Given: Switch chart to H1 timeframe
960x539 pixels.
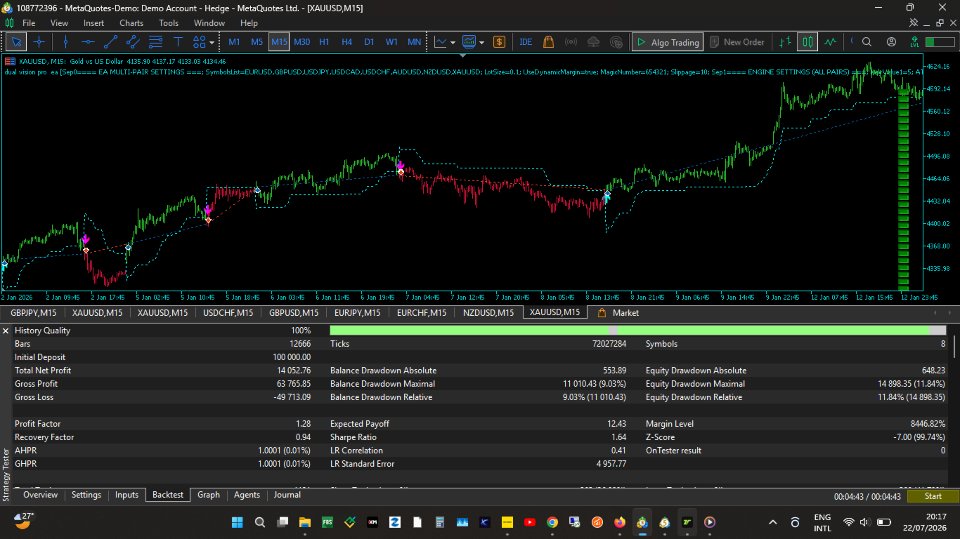Looking at the screenshot, I should (x=324, y=42).
